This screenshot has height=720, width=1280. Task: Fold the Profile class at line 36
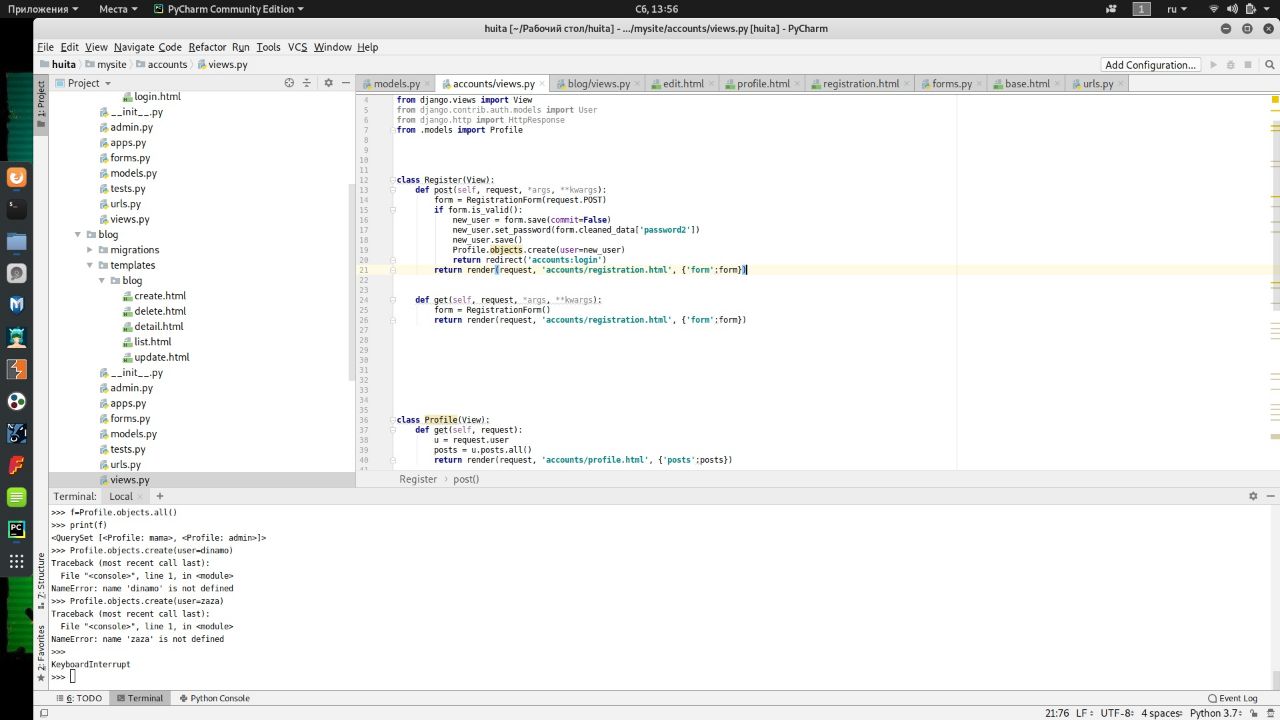[x=392, y=420]
